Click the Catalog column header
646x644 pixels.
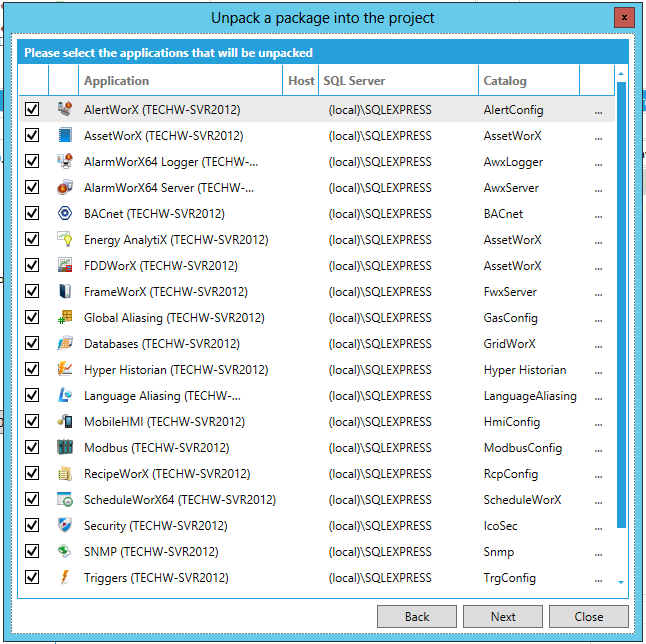tap(528, 81)
